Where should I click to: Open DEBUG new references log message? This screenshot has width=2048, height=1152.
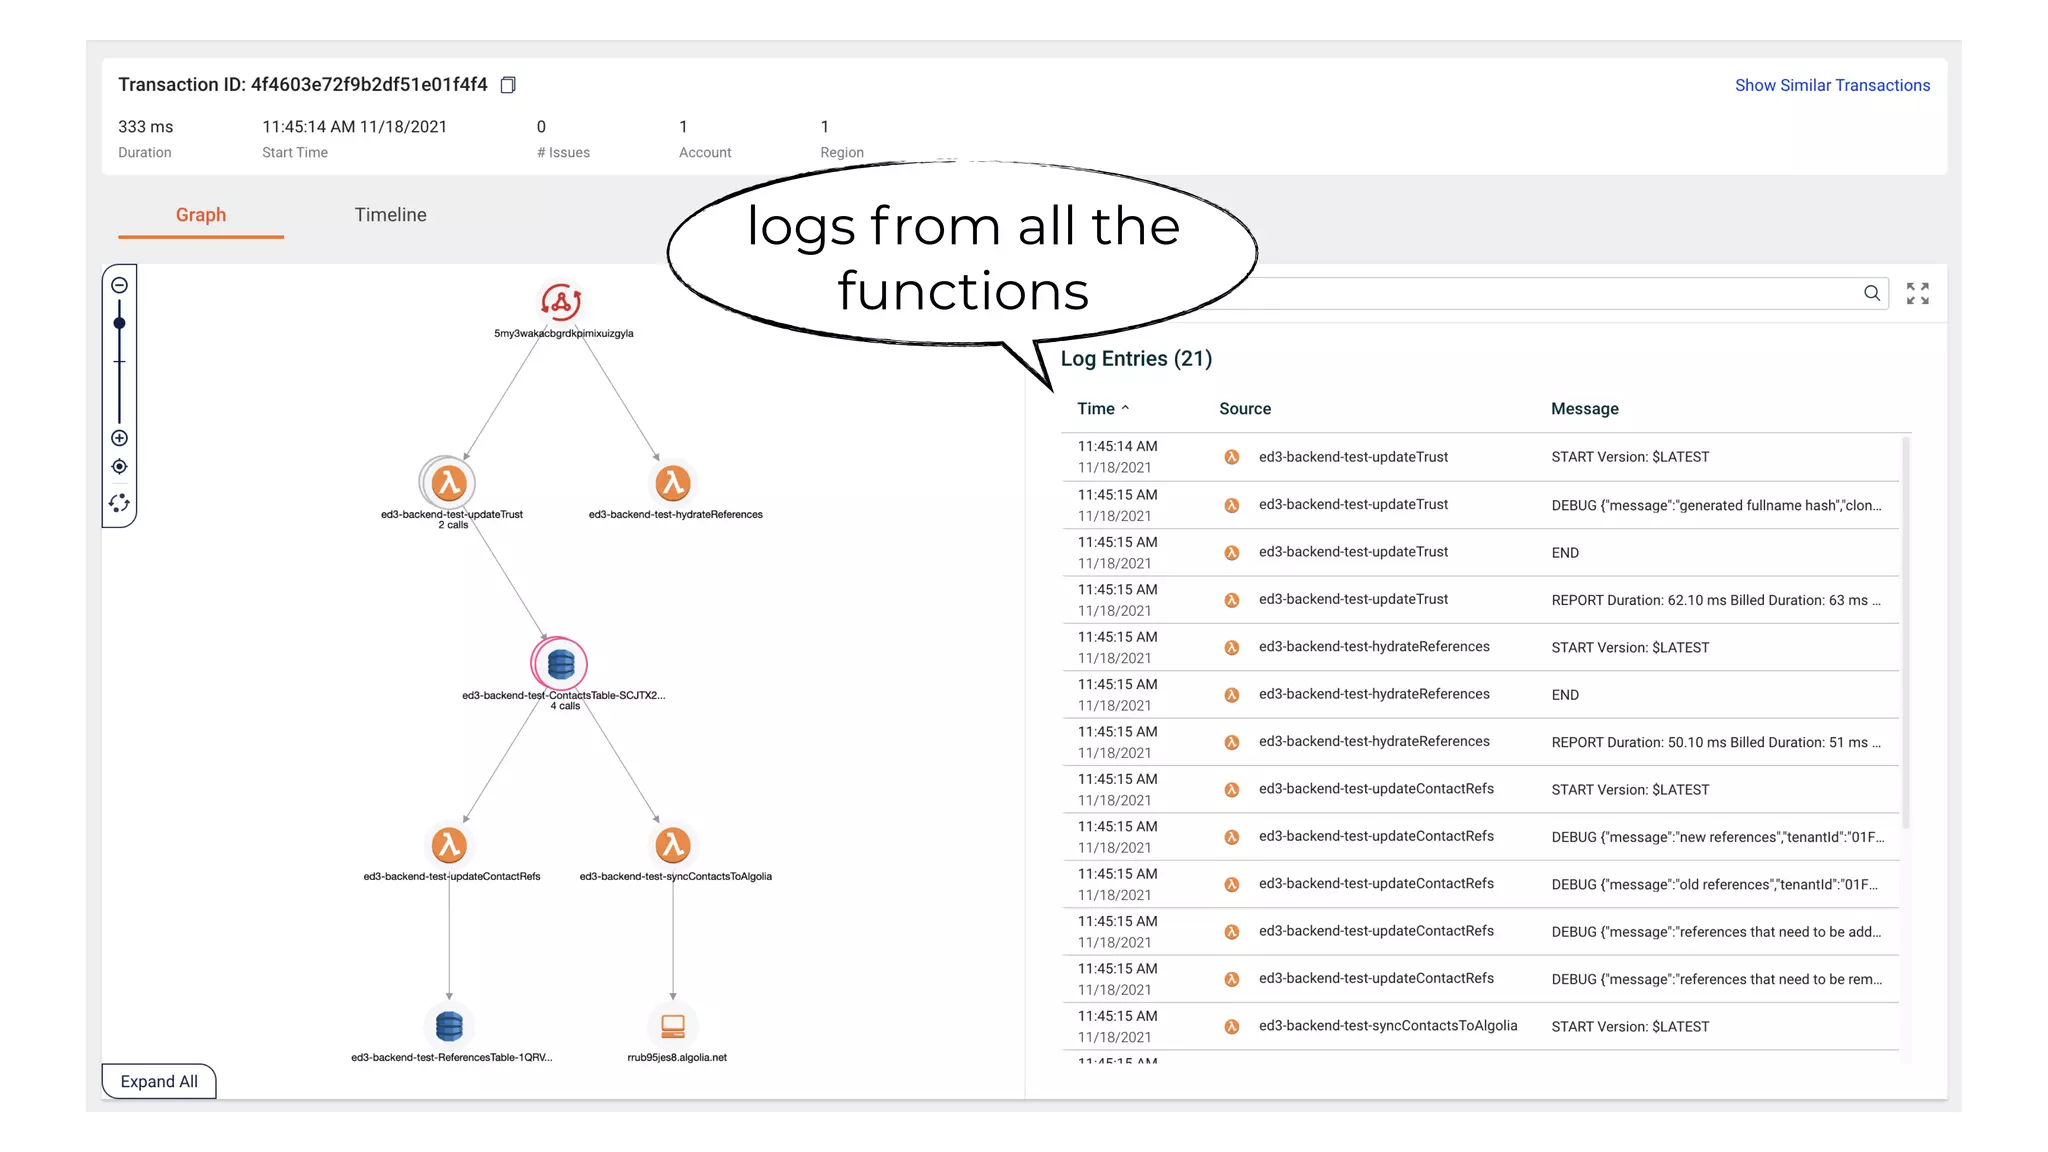1717,837
